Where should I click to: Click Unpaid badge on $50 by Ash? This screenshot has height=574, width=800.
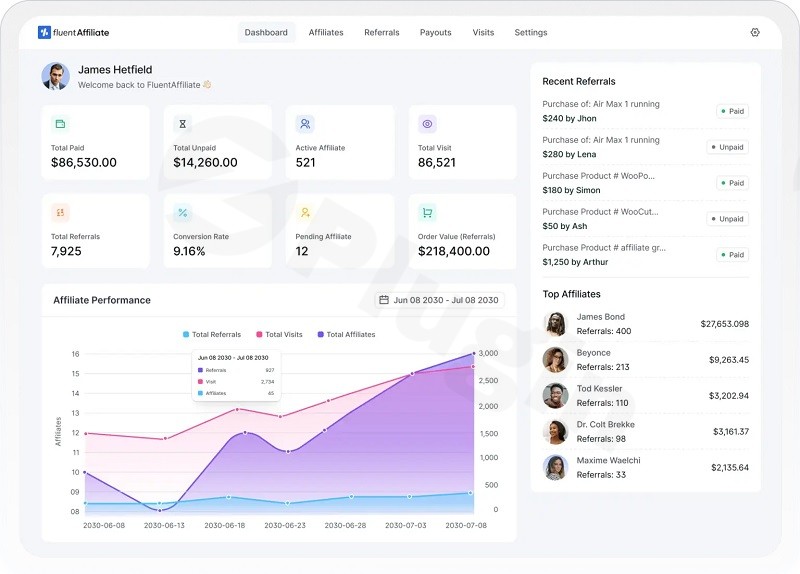(728, 219)
